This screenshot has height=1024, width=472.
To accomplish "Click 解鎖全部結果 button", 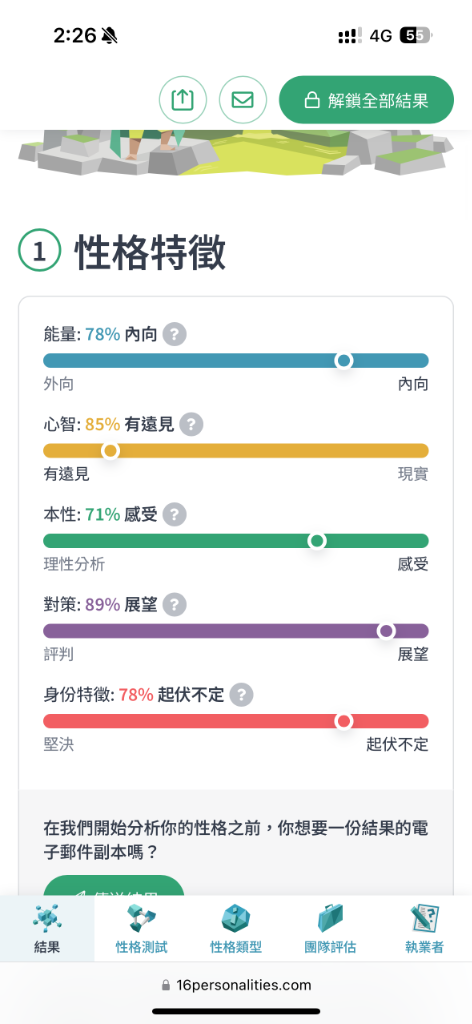I will coord(366,100).
